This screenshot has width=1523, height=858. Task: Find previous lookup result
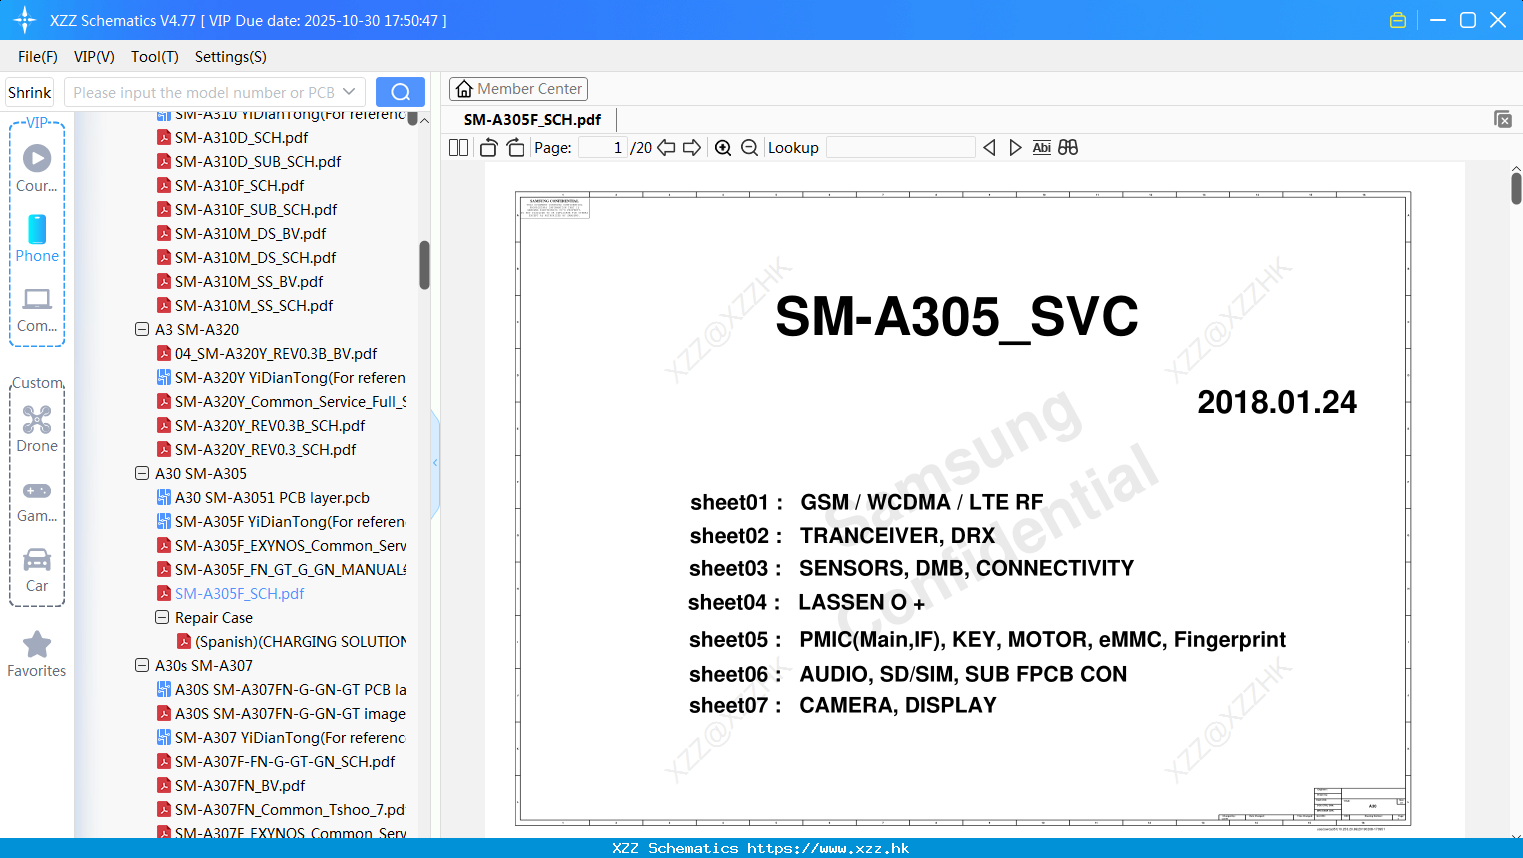[x=989, y=148]
